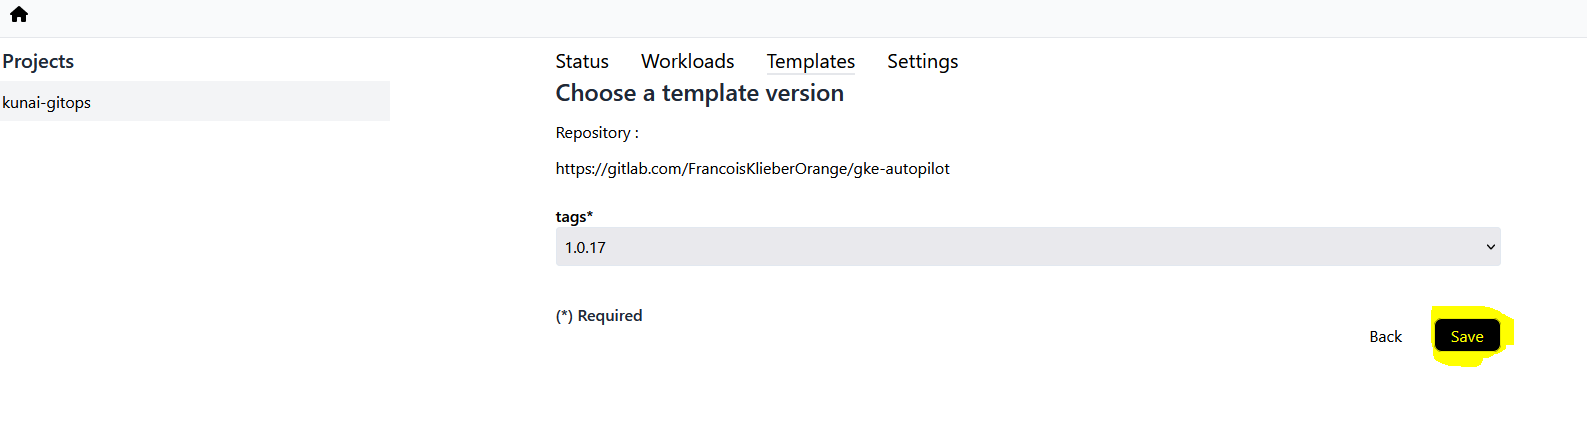Click the tags* field label
This screenshot has height=441, width=1587.
[x=574, y=216]
